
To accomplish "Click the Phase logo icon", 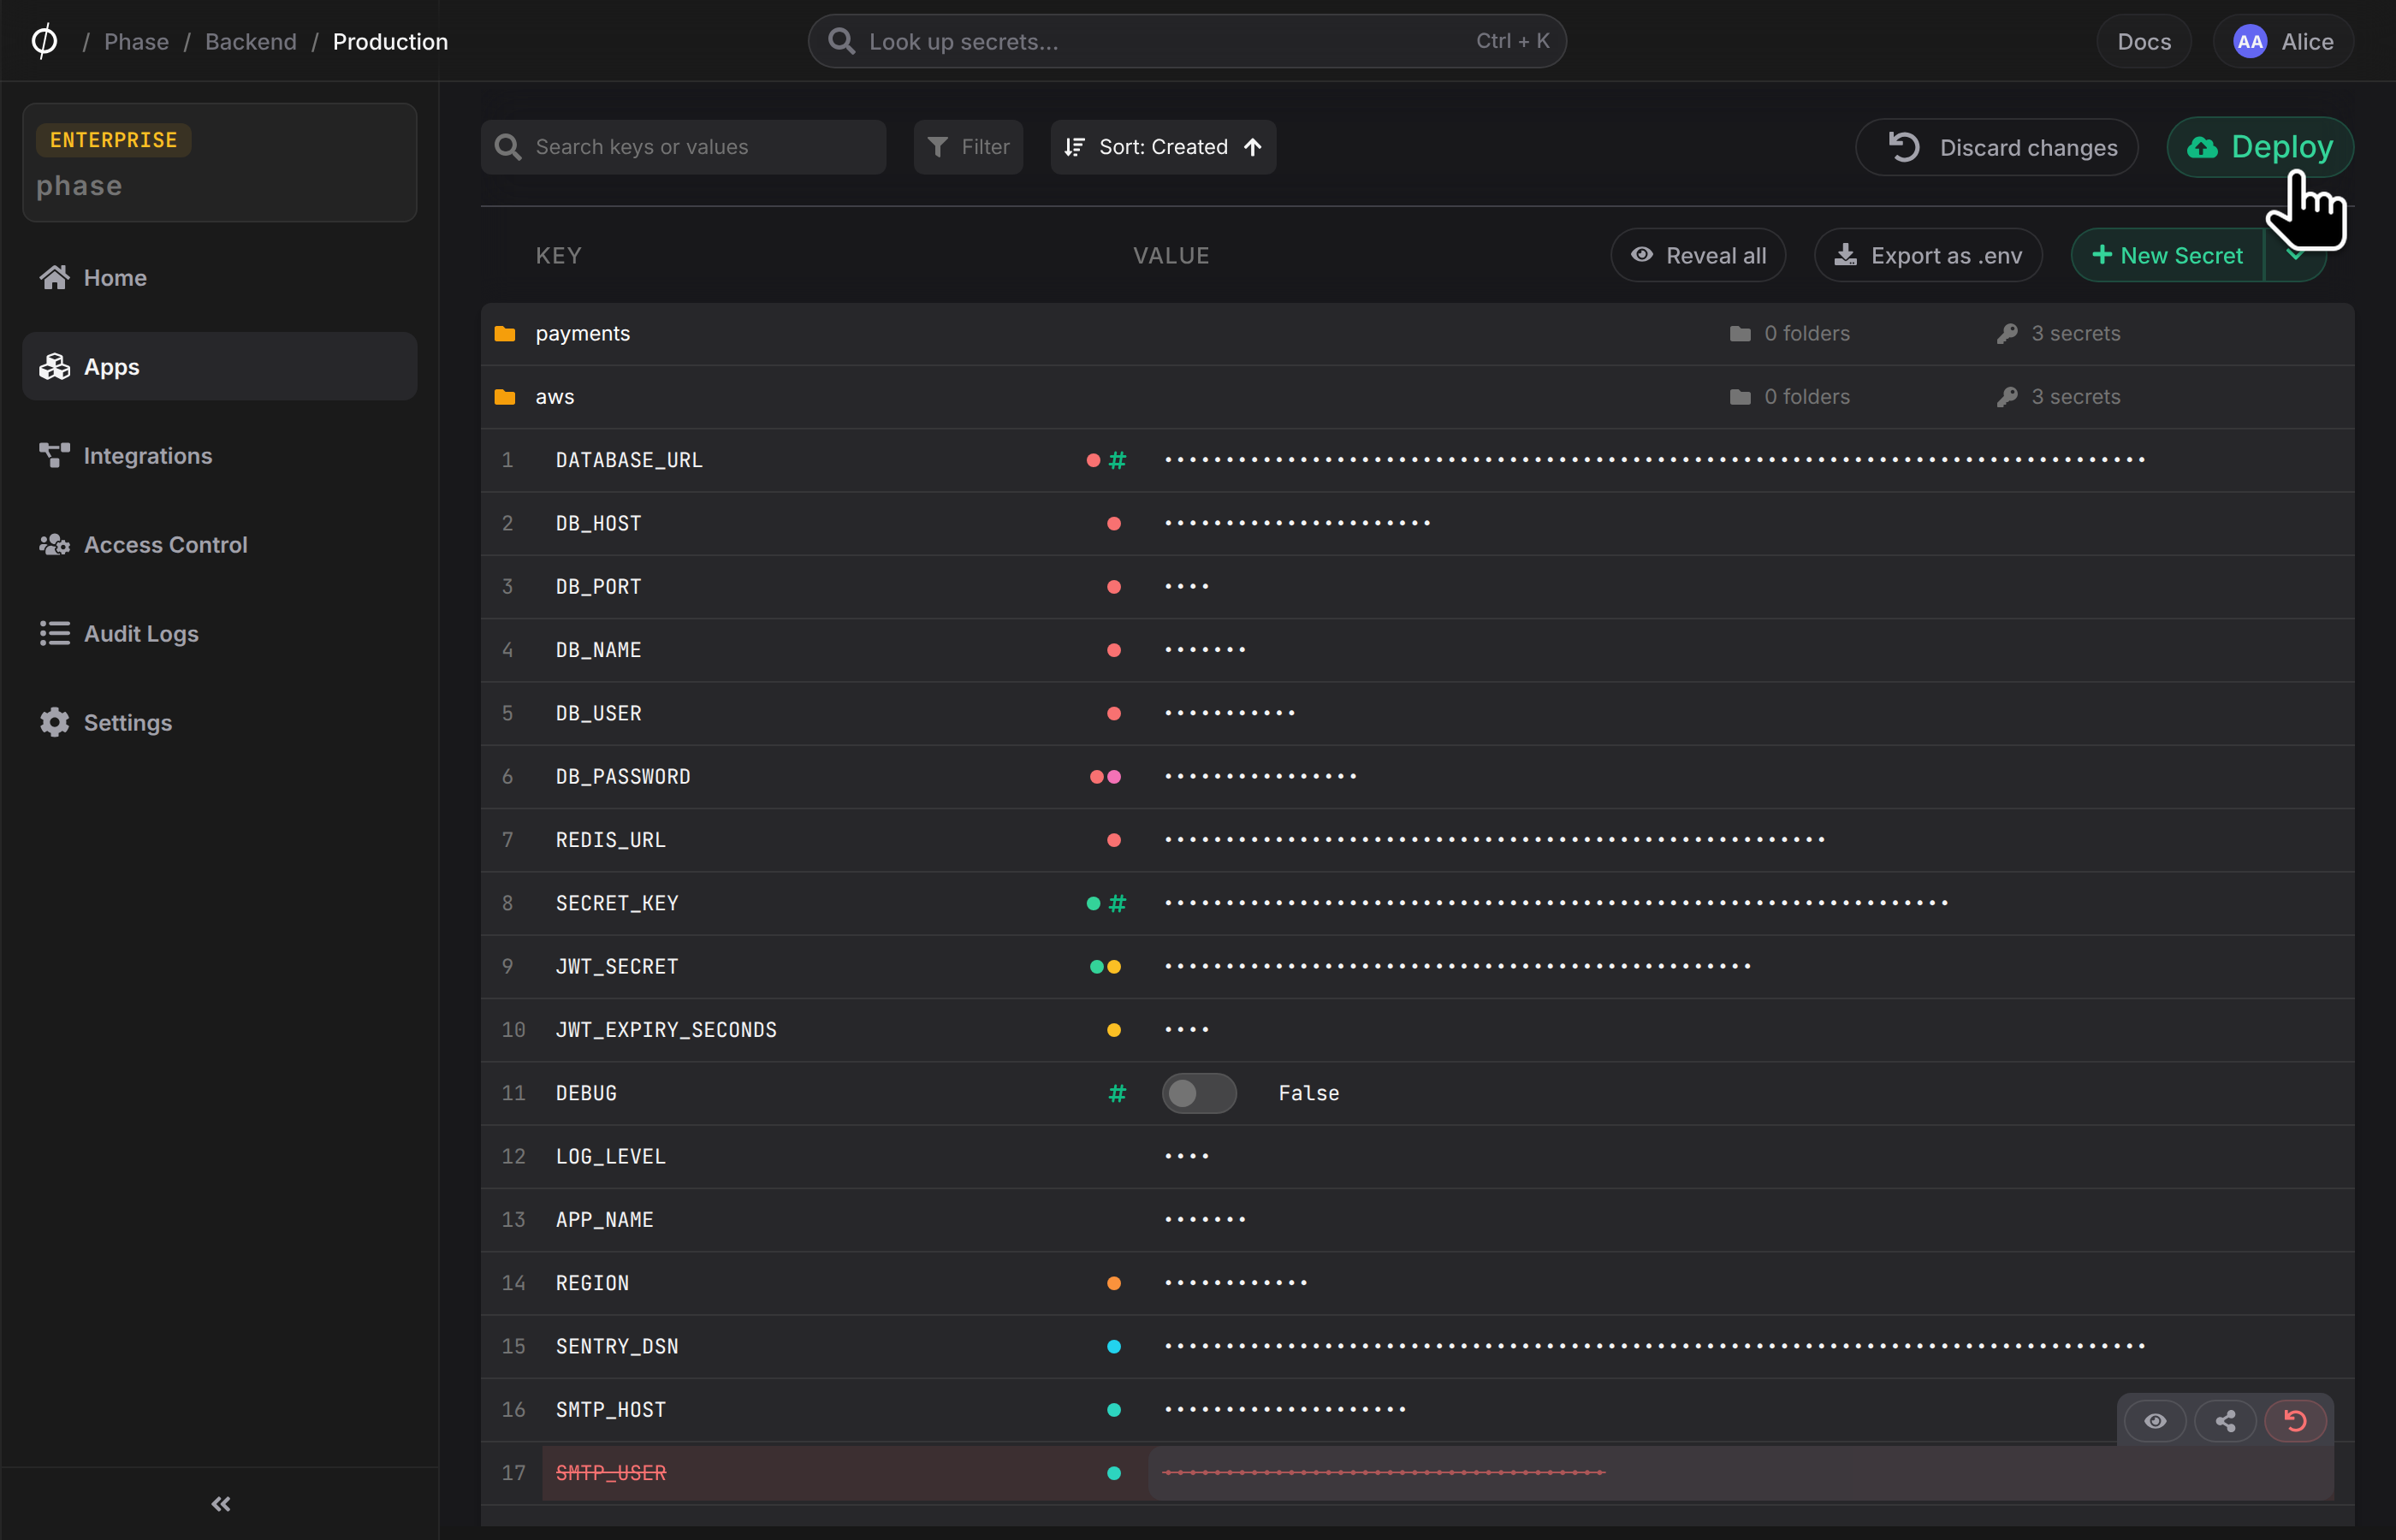I will click(44, 41).
